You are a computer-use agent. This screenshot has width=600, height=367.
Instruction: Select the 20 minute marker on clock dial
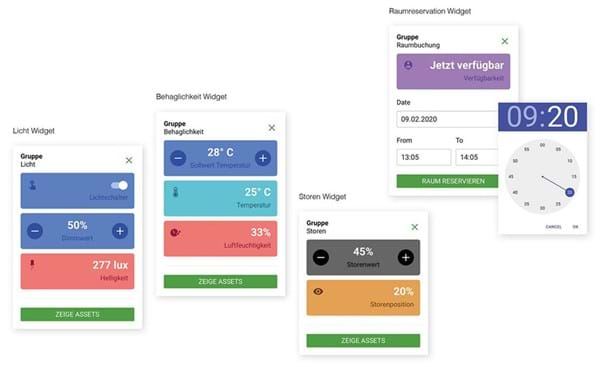coord(569,192)
